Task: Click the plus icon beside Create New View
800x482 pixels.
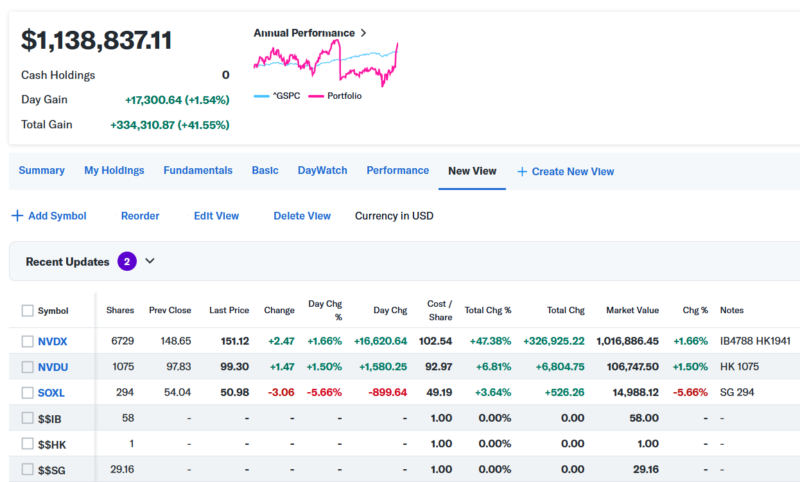Action: tap(522, 172)
